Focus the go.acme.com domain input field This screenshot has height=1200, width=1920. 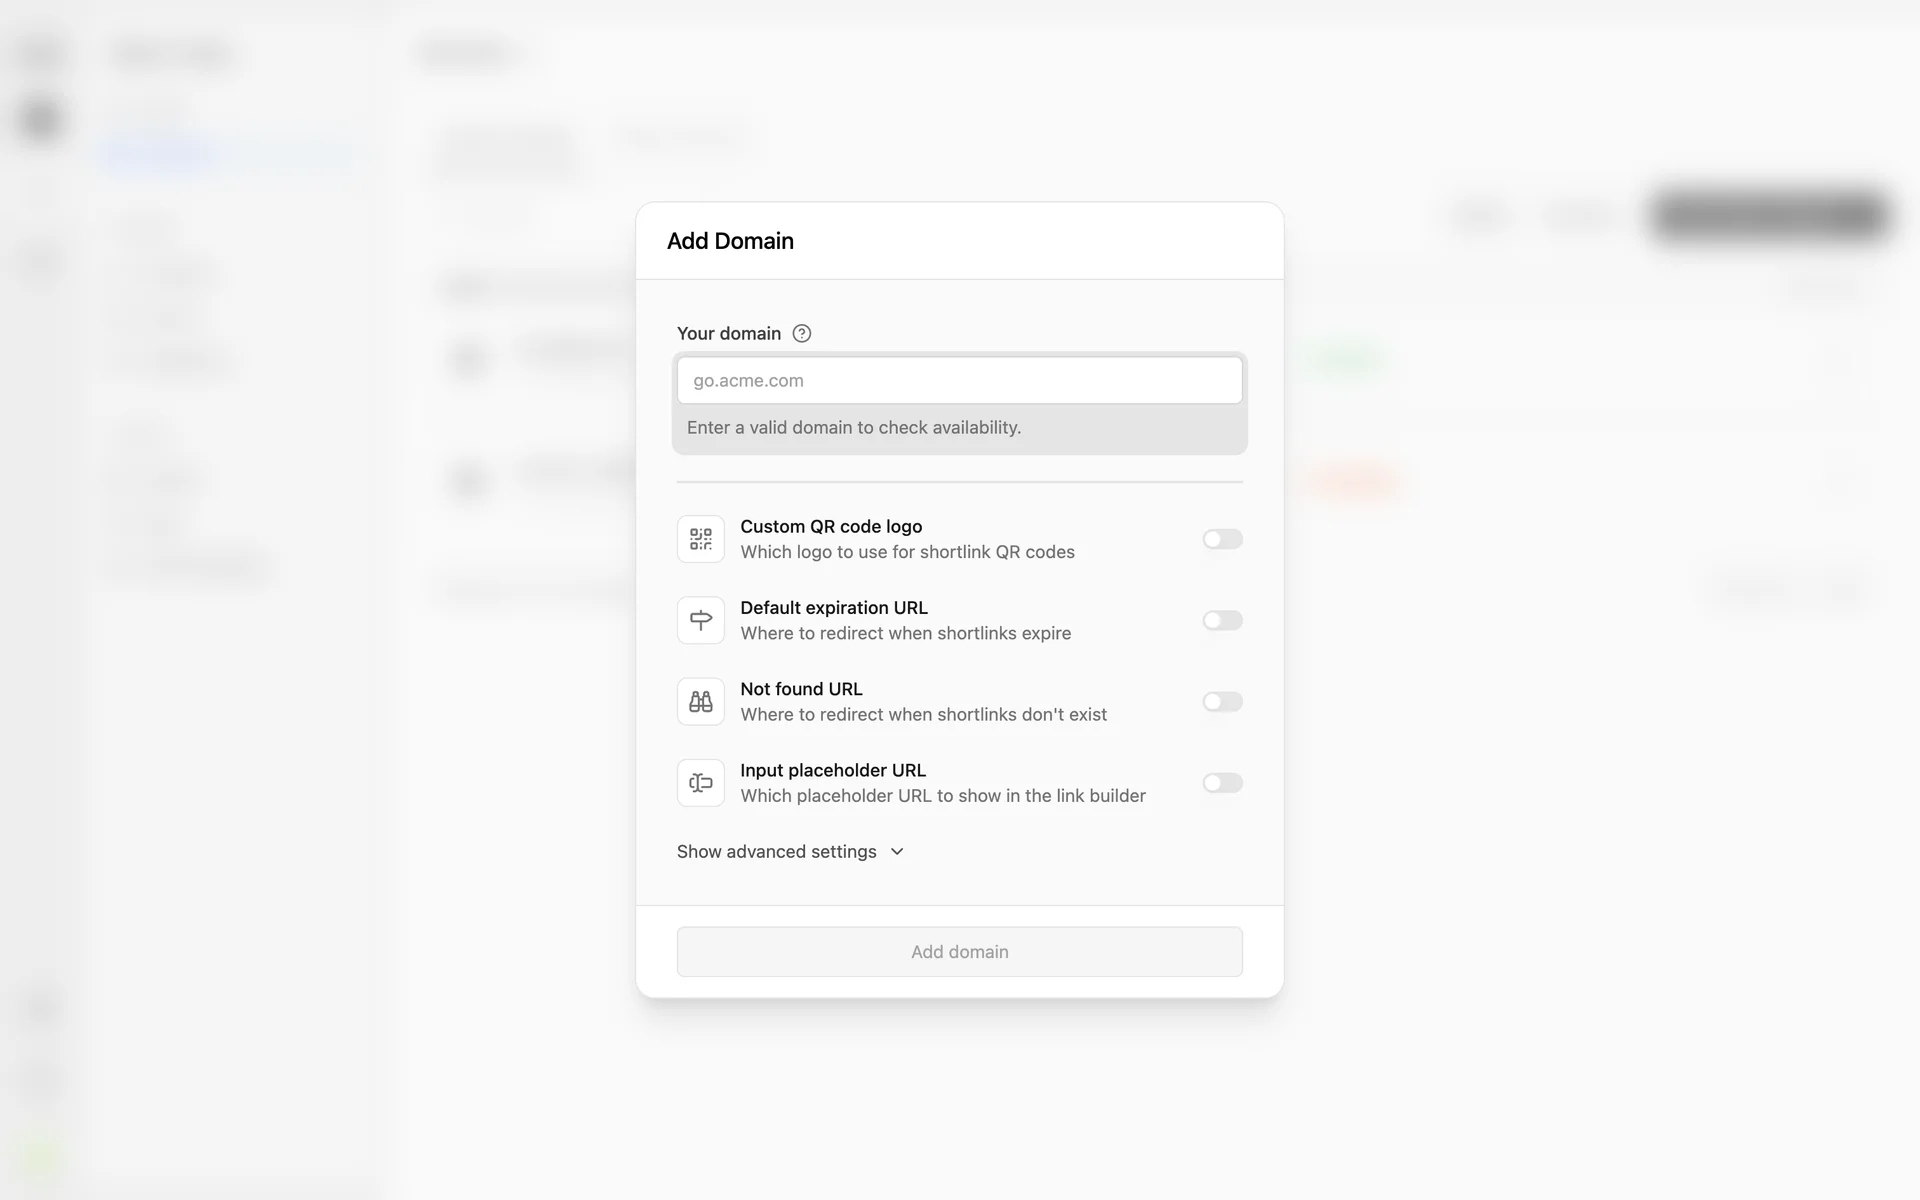click(959, 381)
